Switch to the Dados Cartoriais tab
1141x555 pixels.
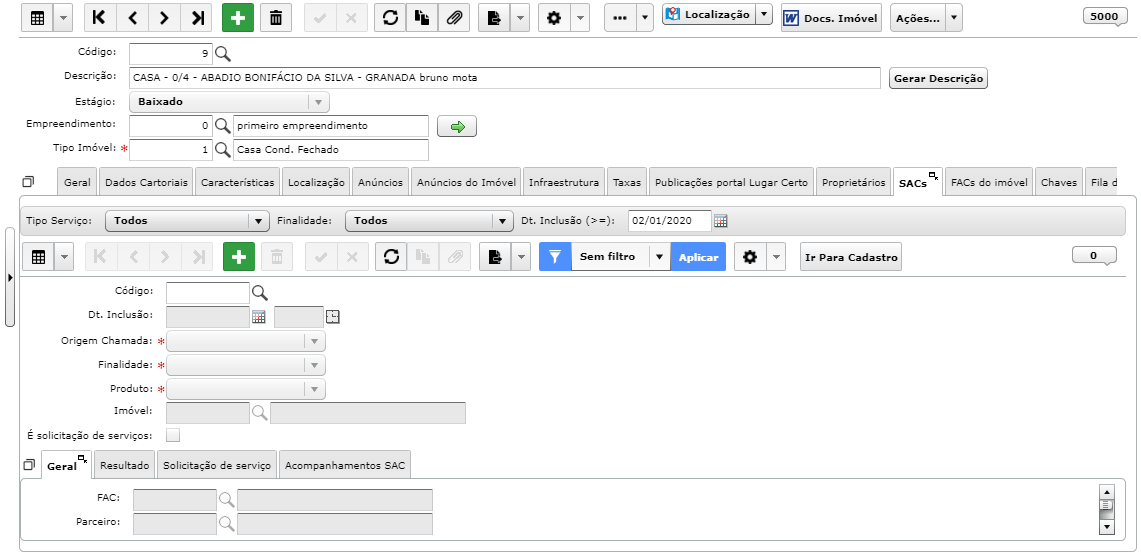pyautogui.click(x=147, y=183)
